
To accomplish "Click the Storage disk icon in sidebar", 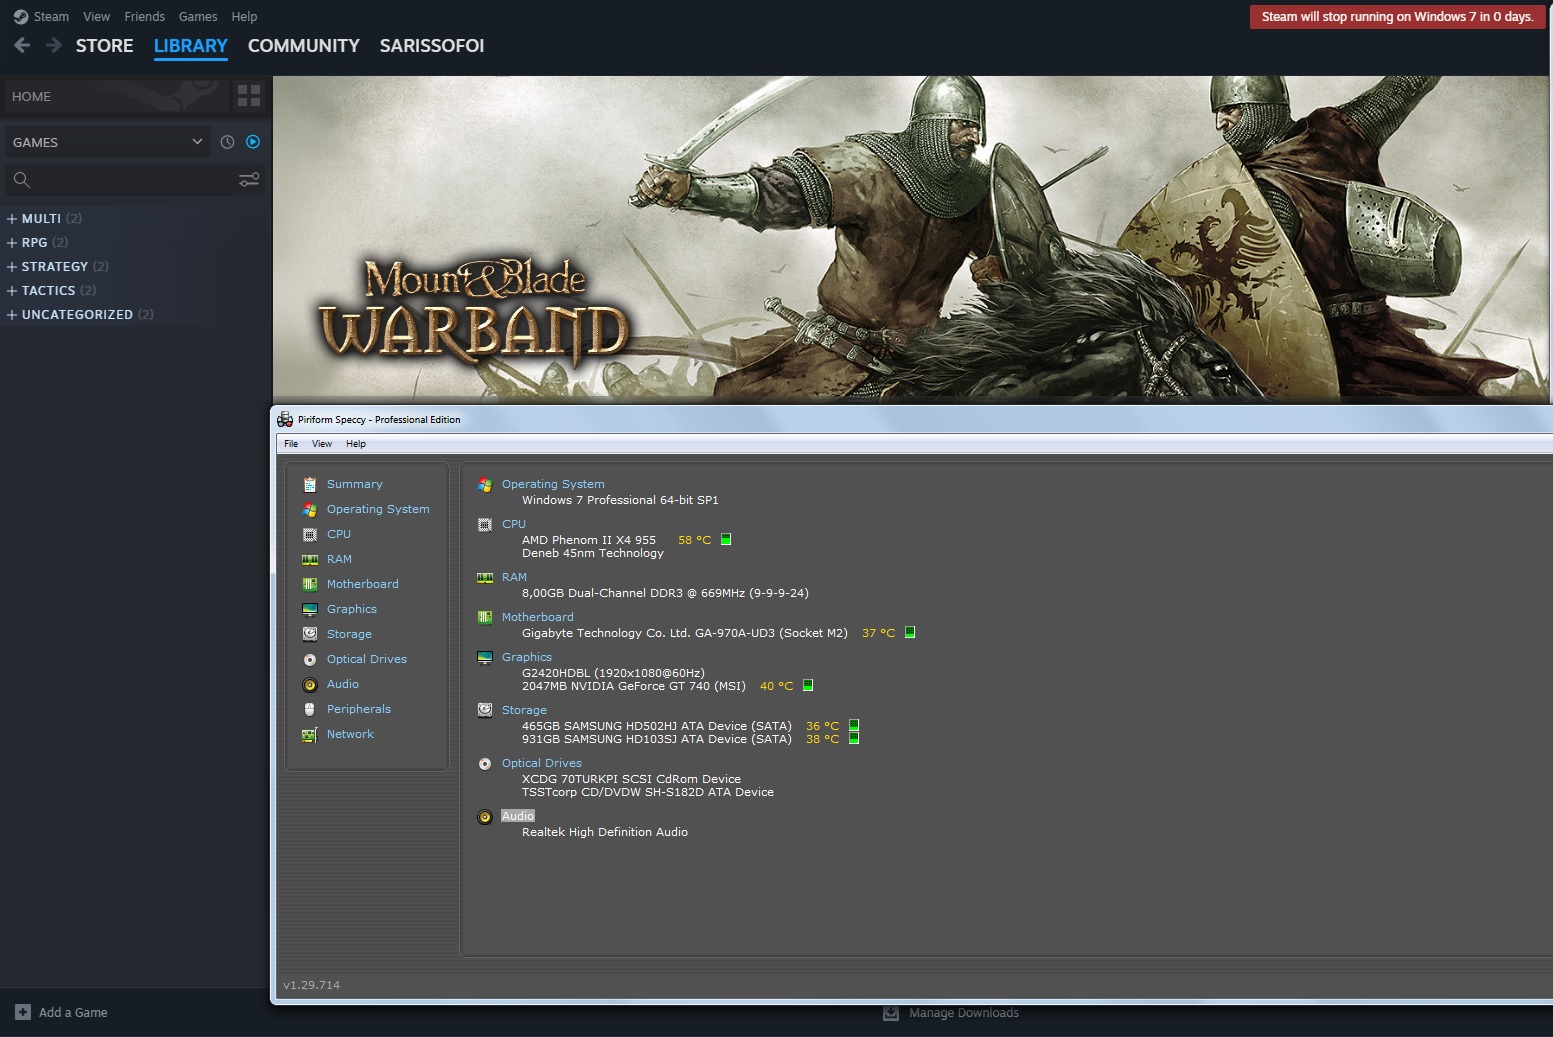I will pos(310,634).
